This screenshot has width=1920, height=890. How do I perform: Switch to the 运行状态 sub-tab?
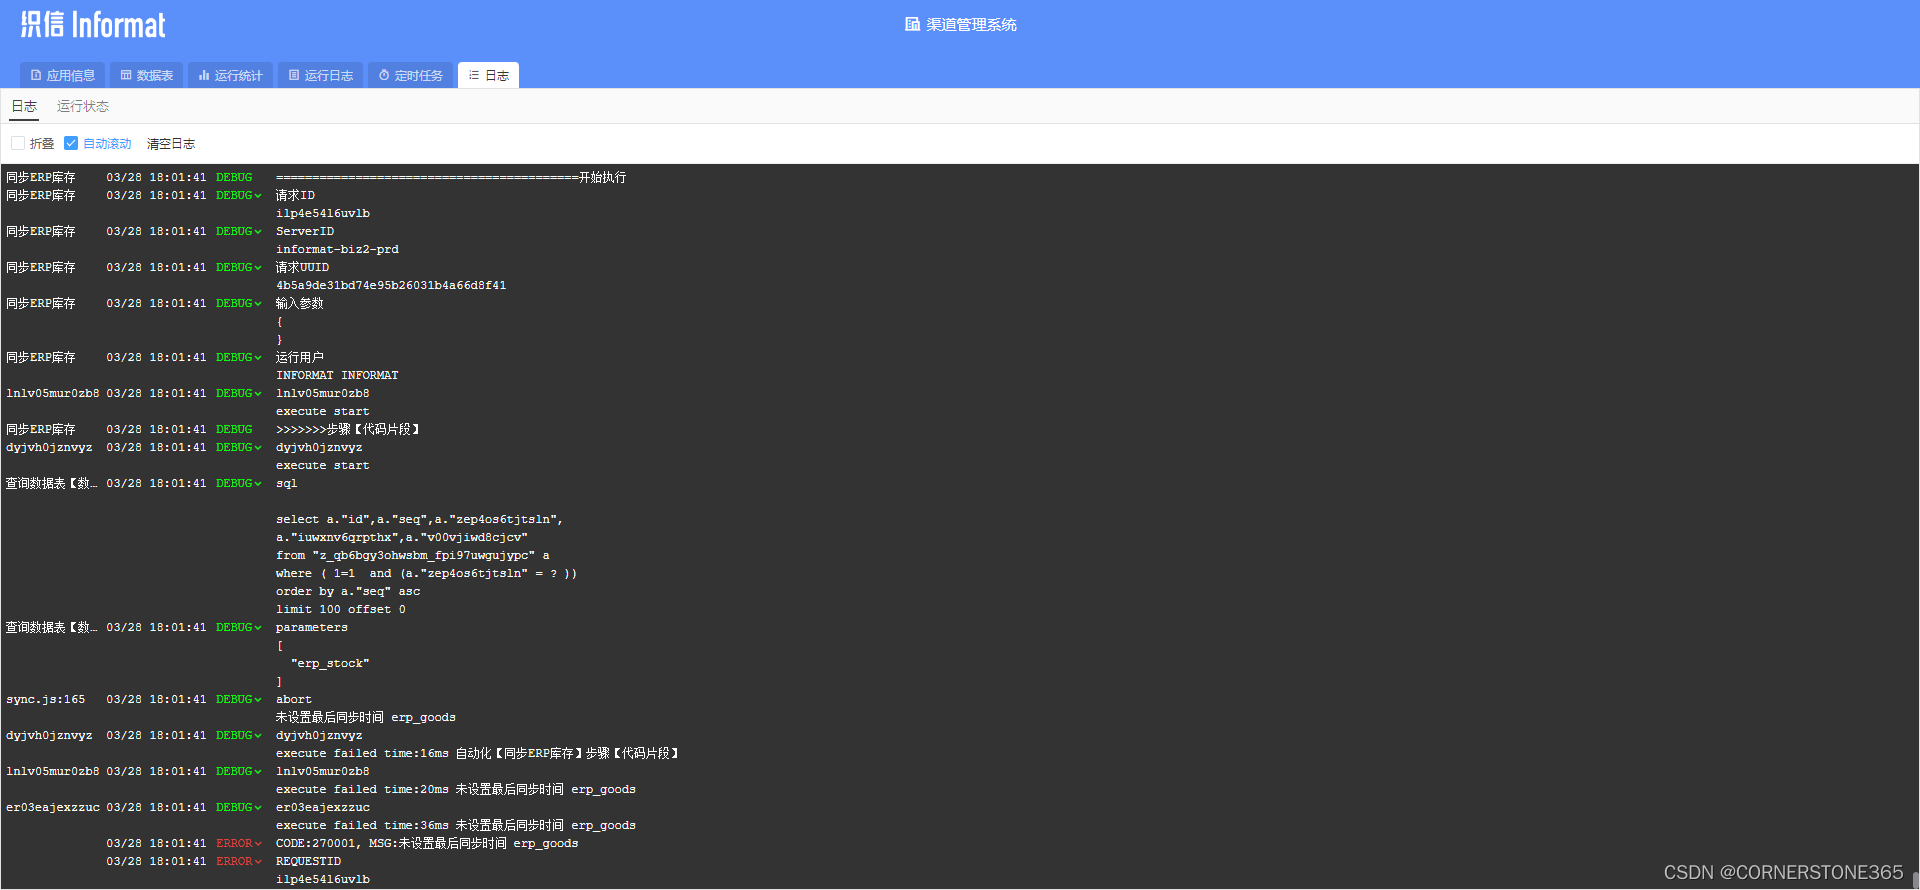pyautogui.click(x=83, y=106)
